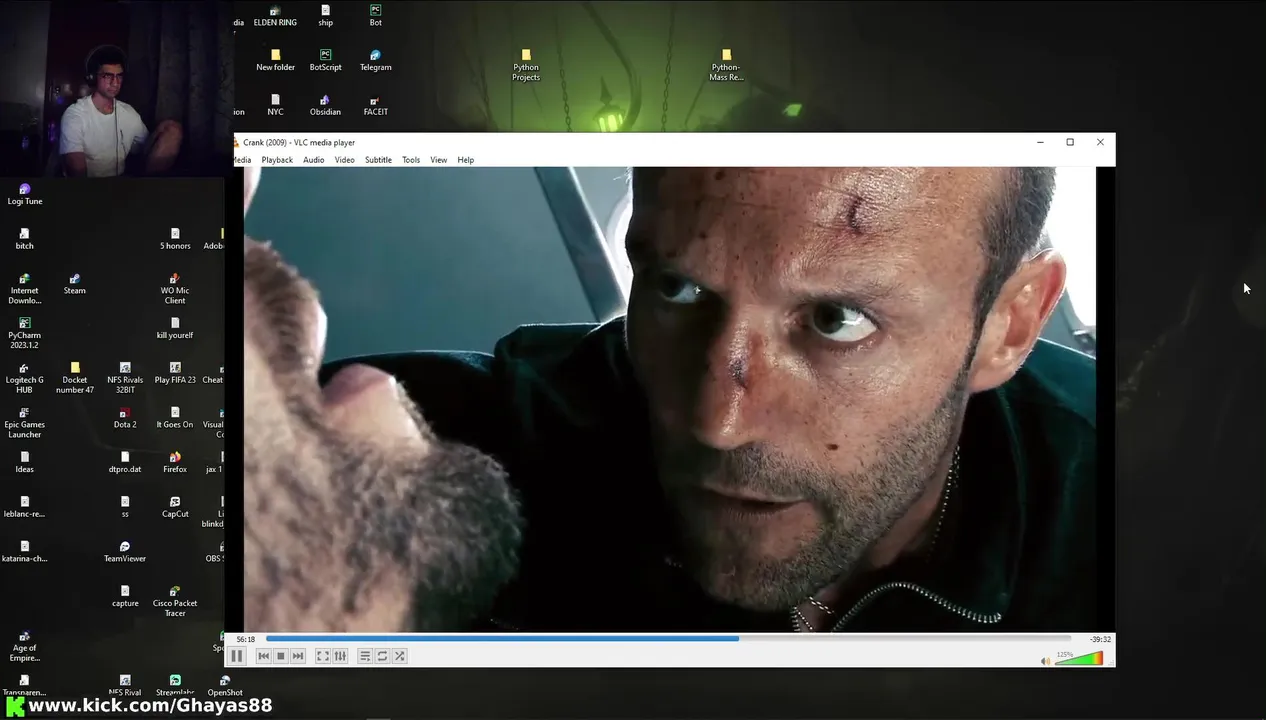The image size is (1266, 720).
Task: Select the ship desktop file
Action: pos(325,16)
